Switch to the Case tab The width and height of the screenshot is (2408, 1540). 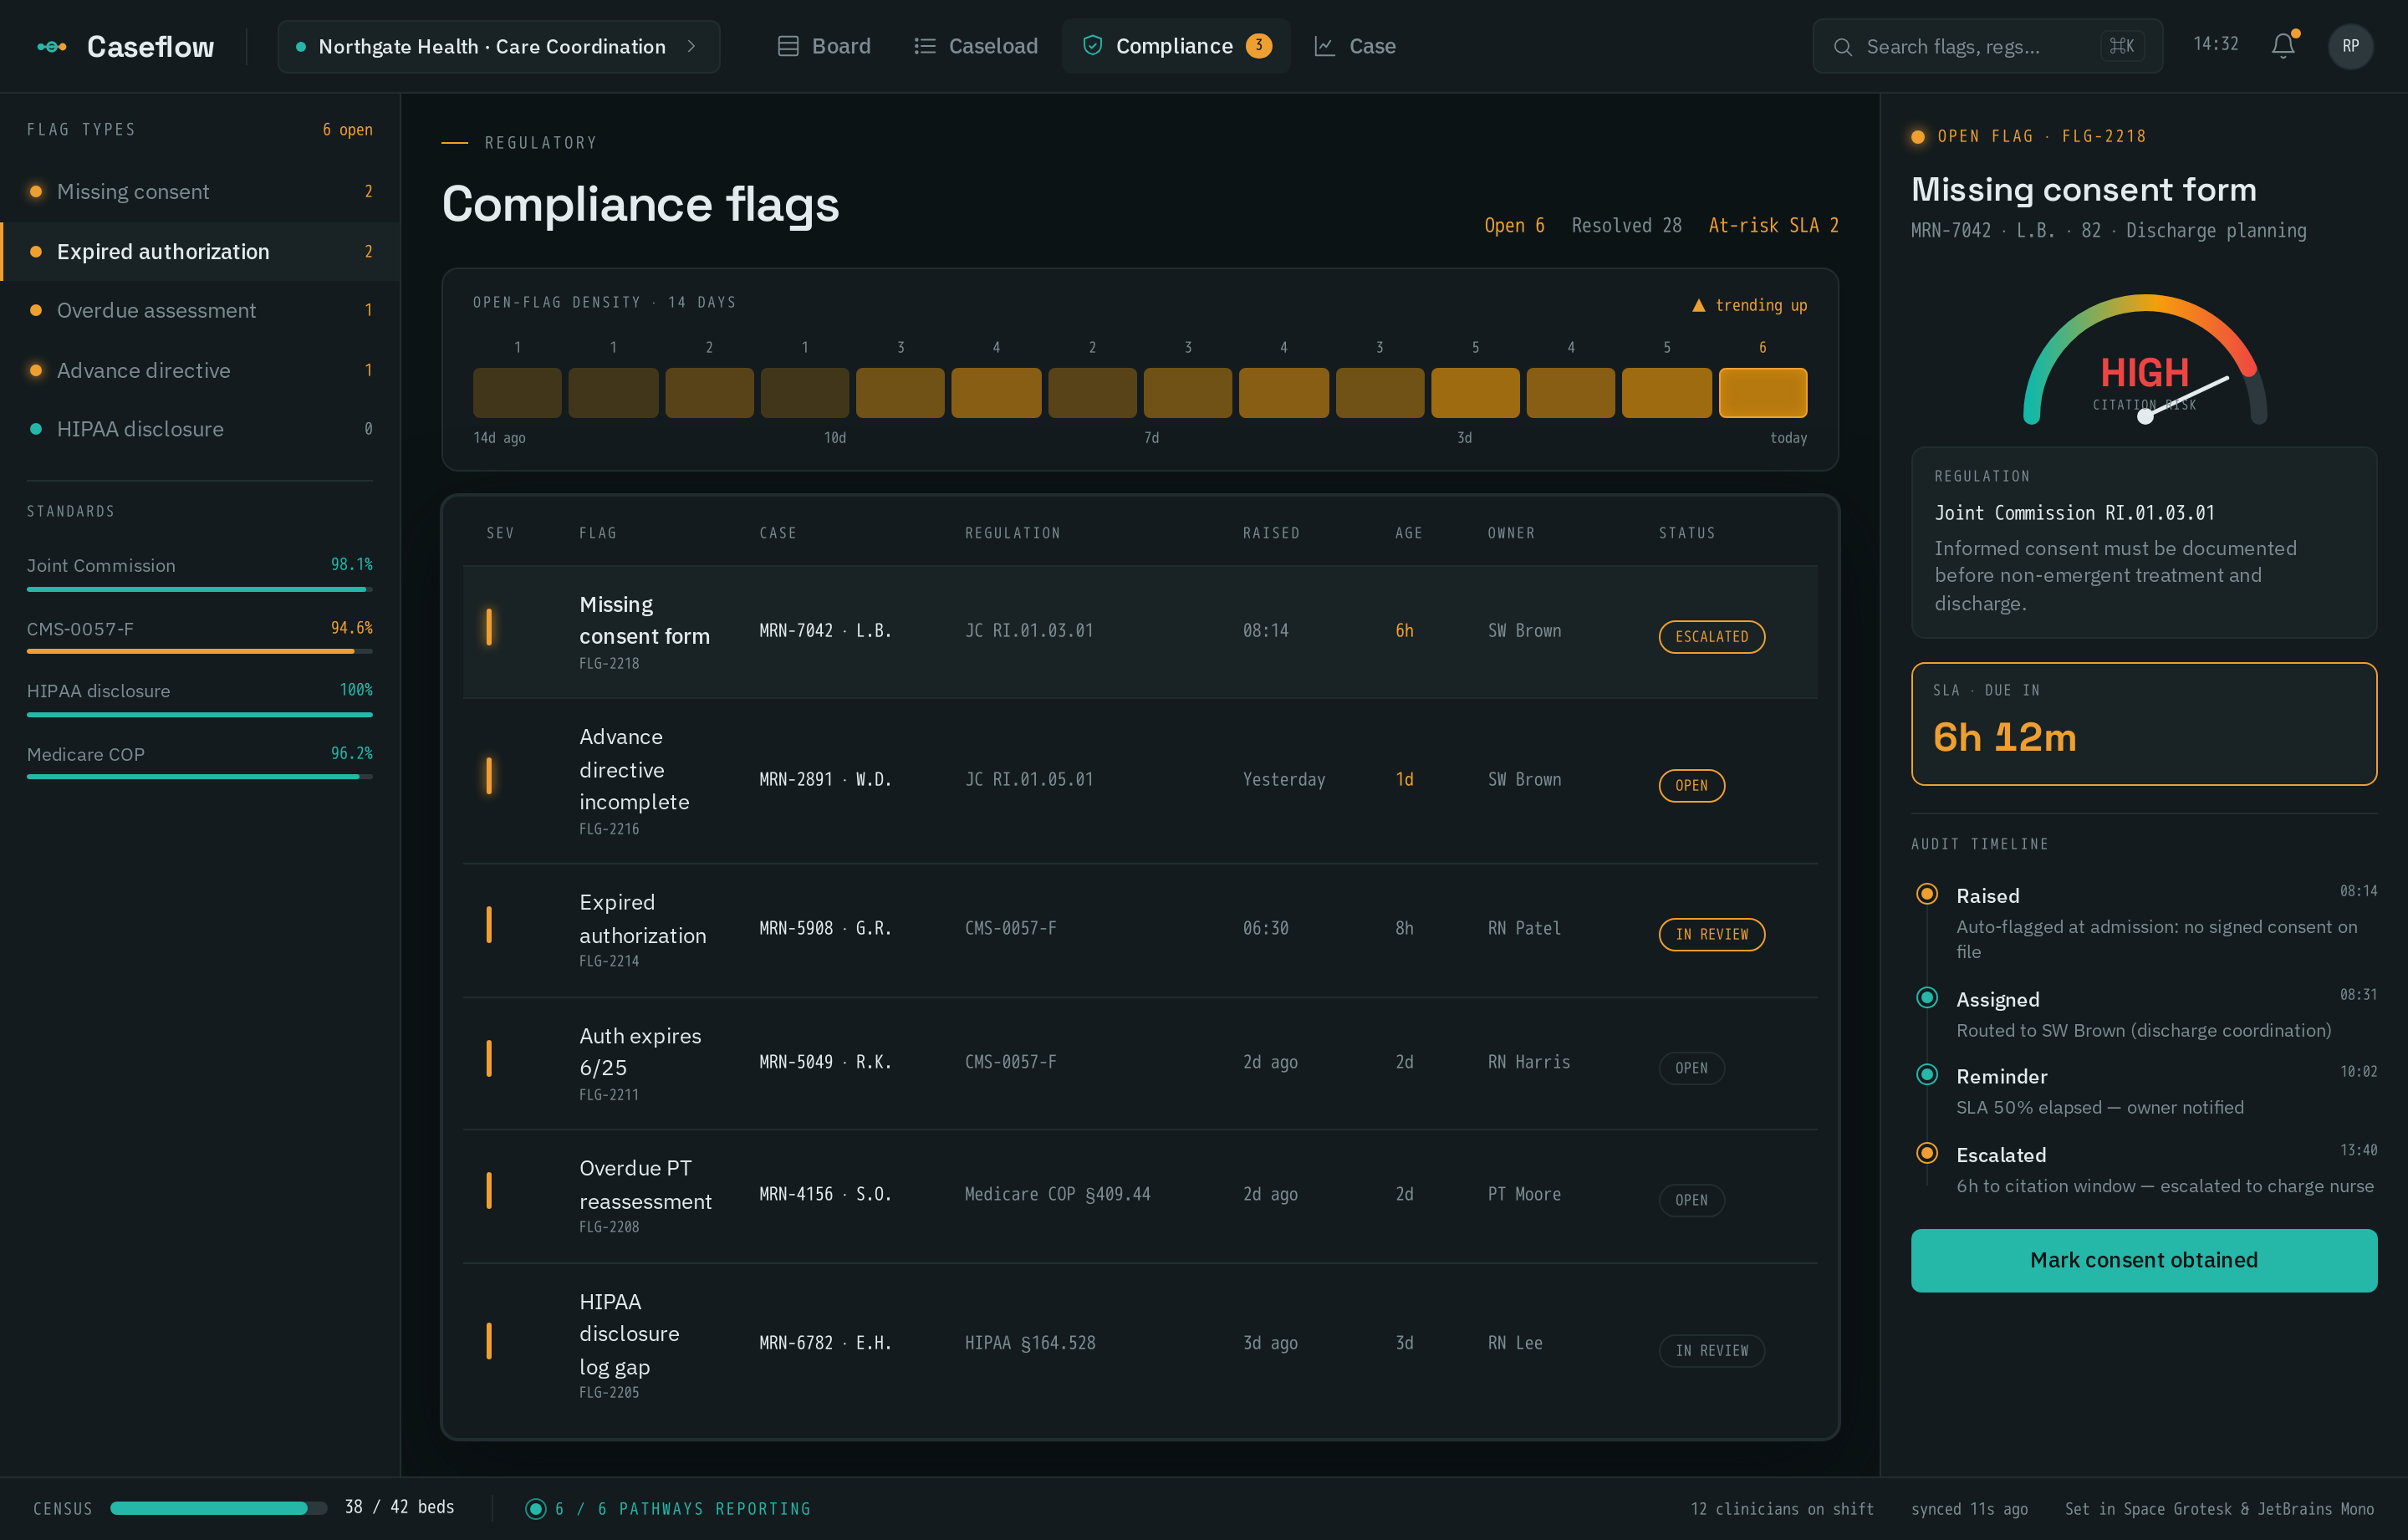(1355, 46)
